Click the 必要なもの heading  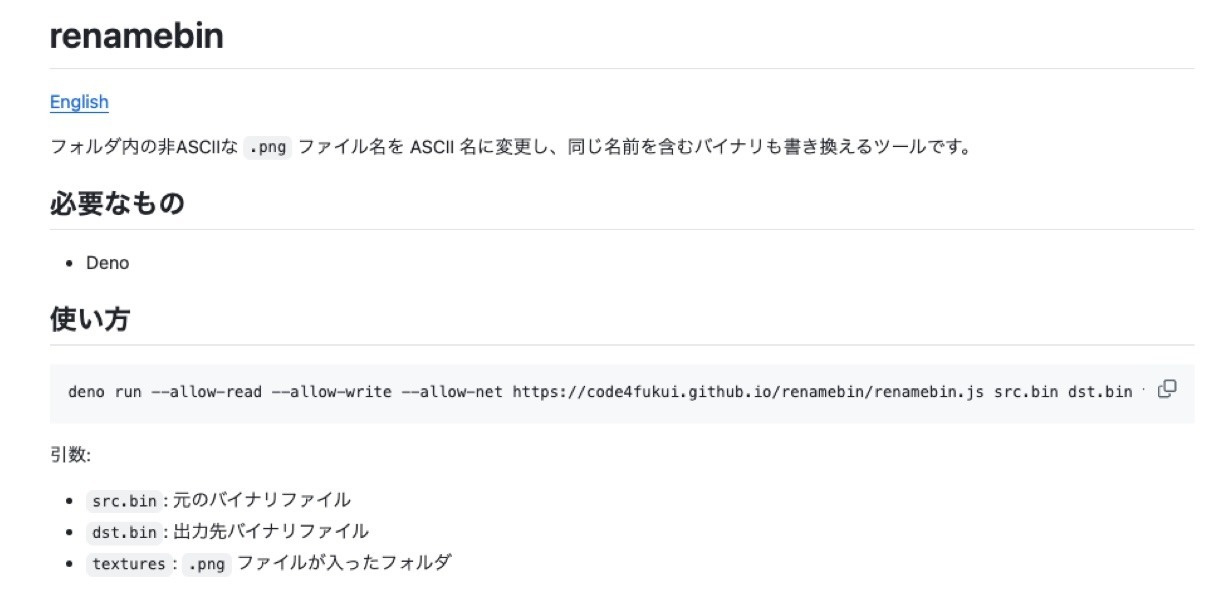[117, 204]
